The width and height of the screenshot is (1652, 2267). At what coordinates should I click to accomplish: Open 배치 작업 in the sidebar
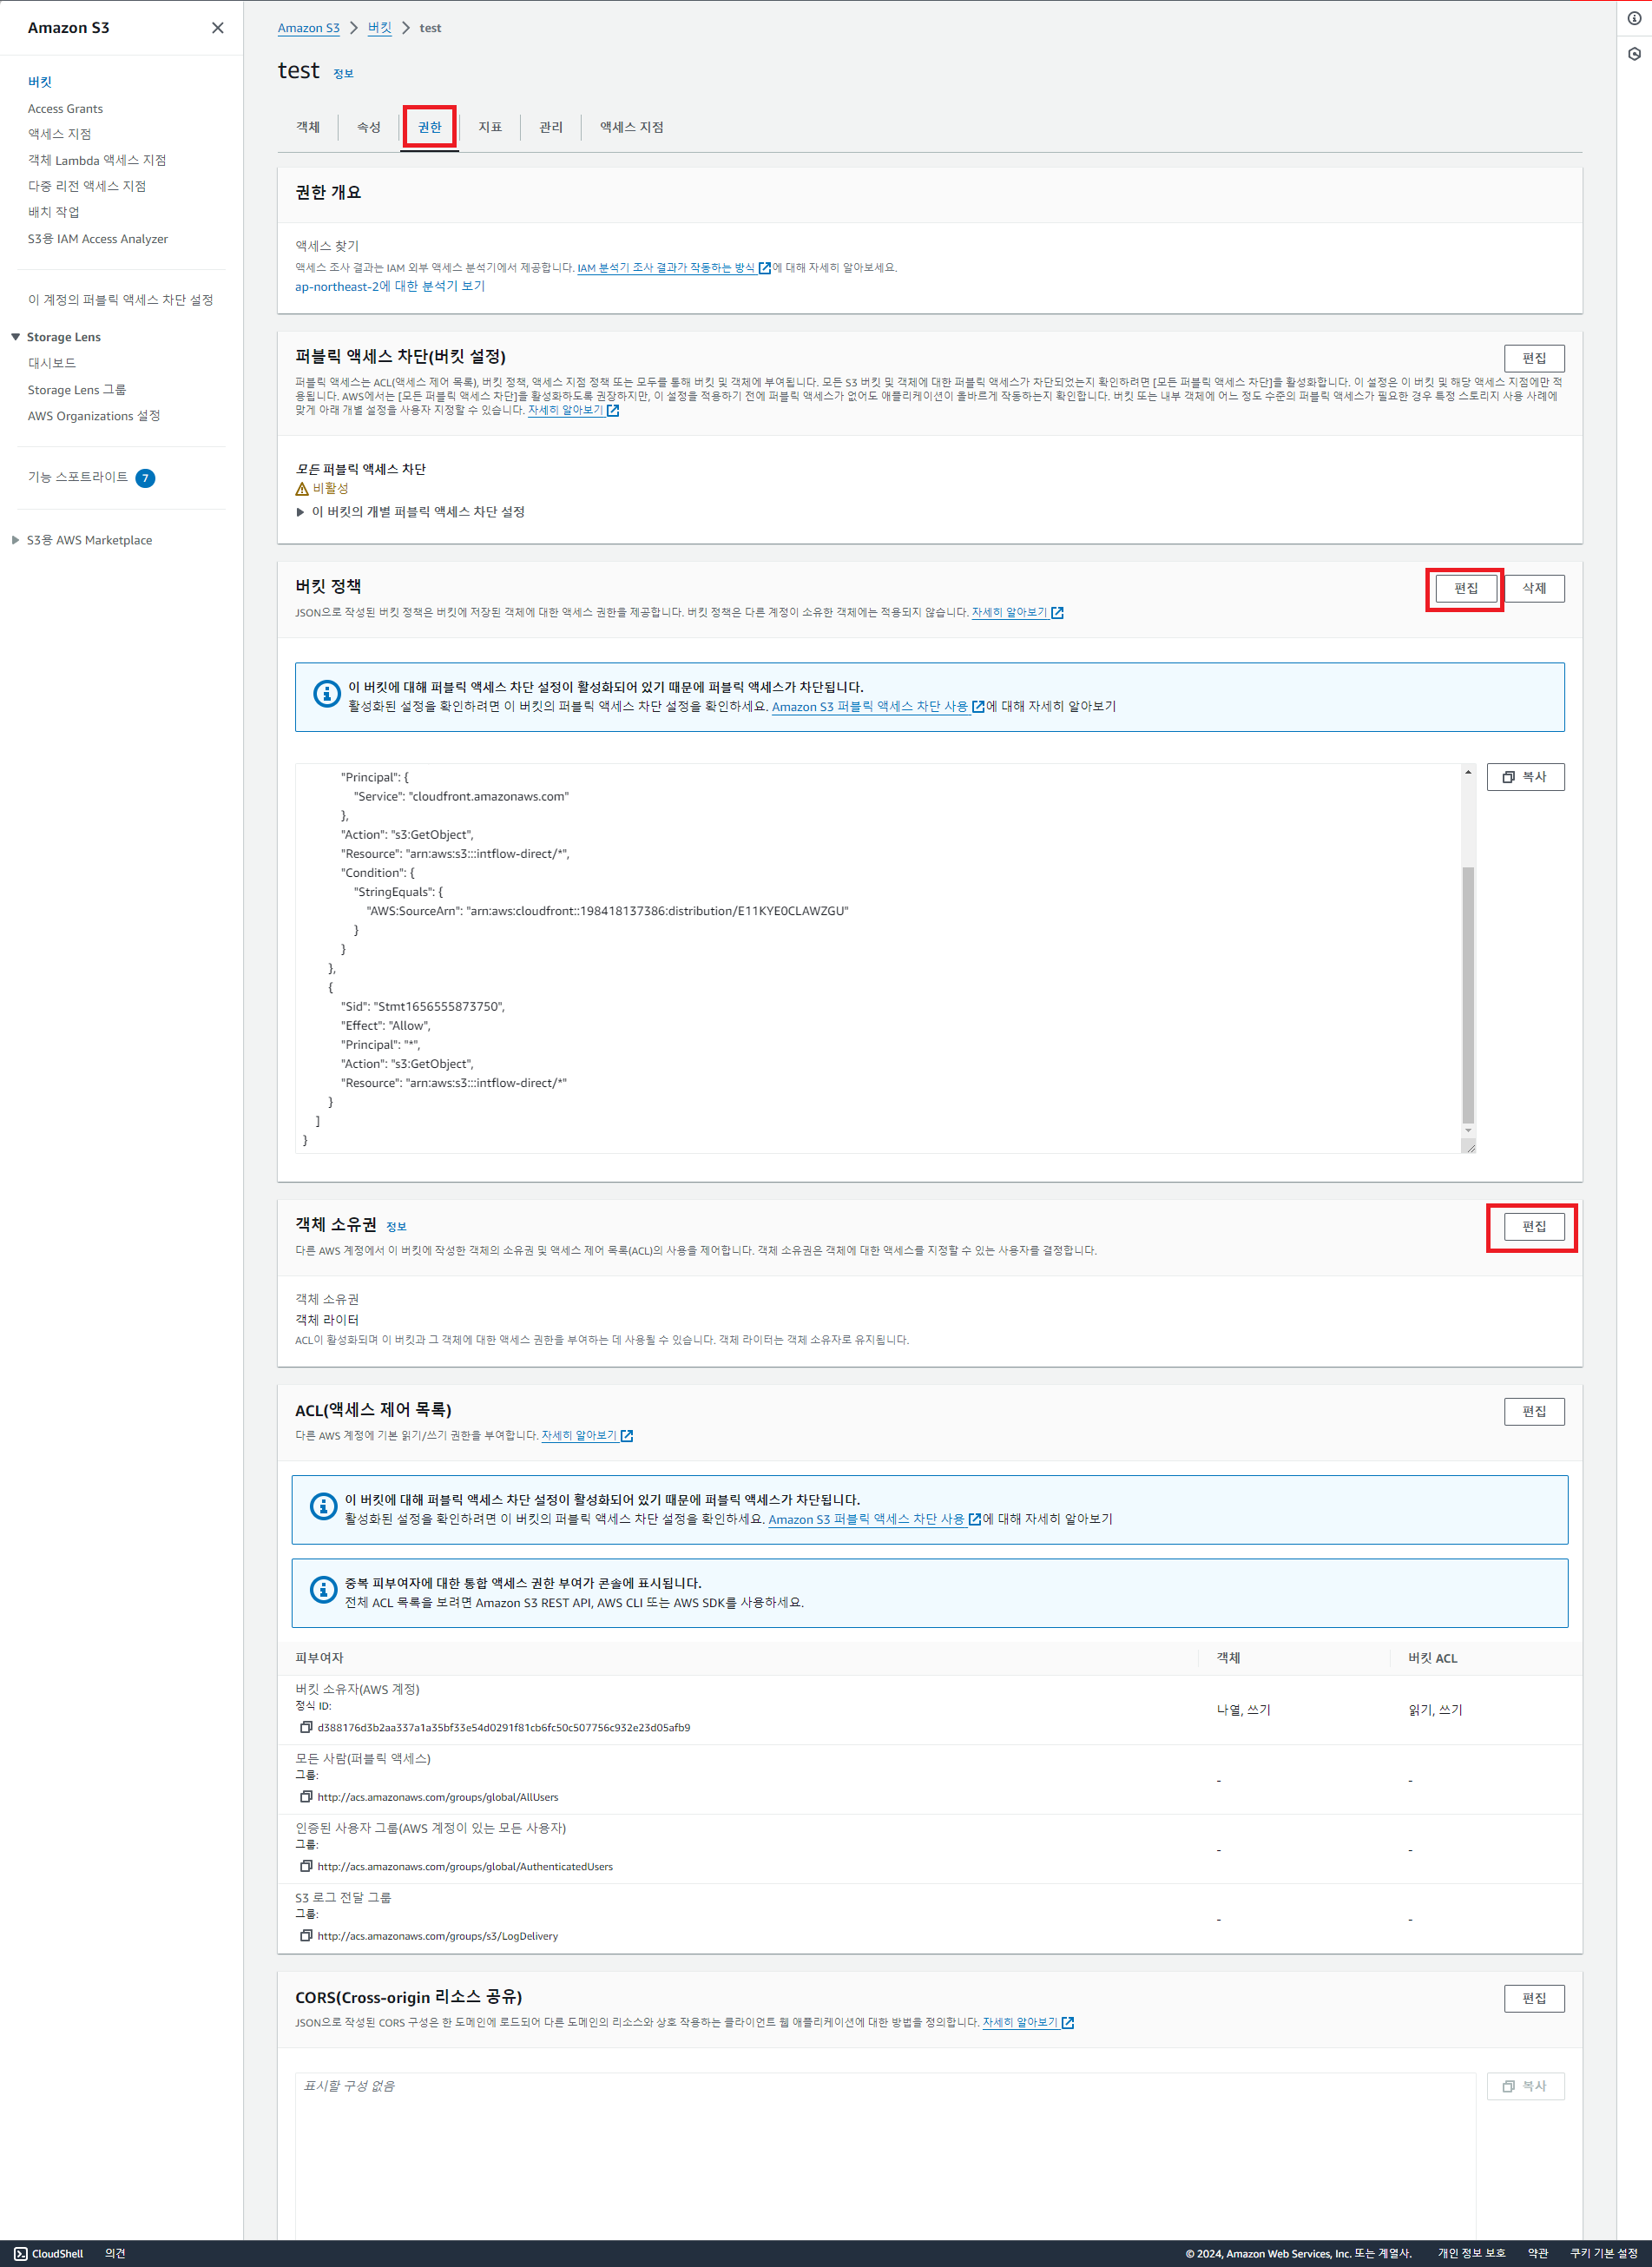(54, 212)
